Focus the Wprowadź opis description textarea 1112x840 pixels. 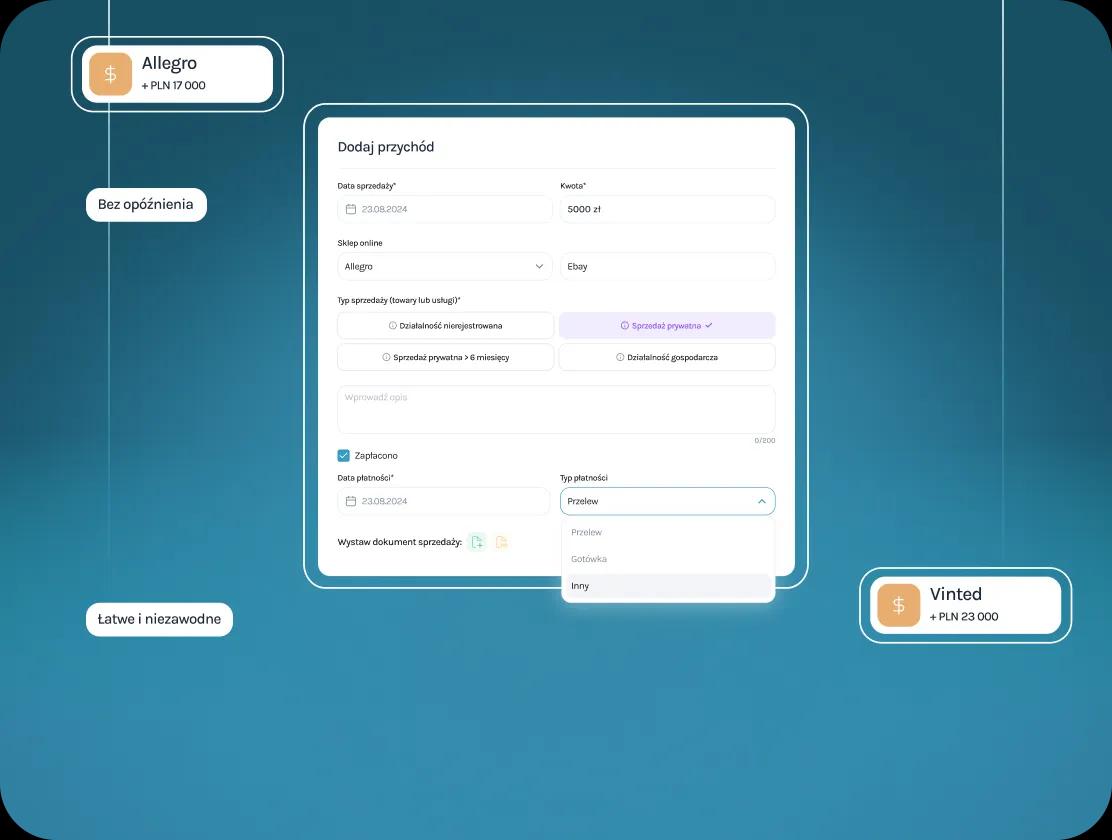pyautogui.click(x=556, y=410)
